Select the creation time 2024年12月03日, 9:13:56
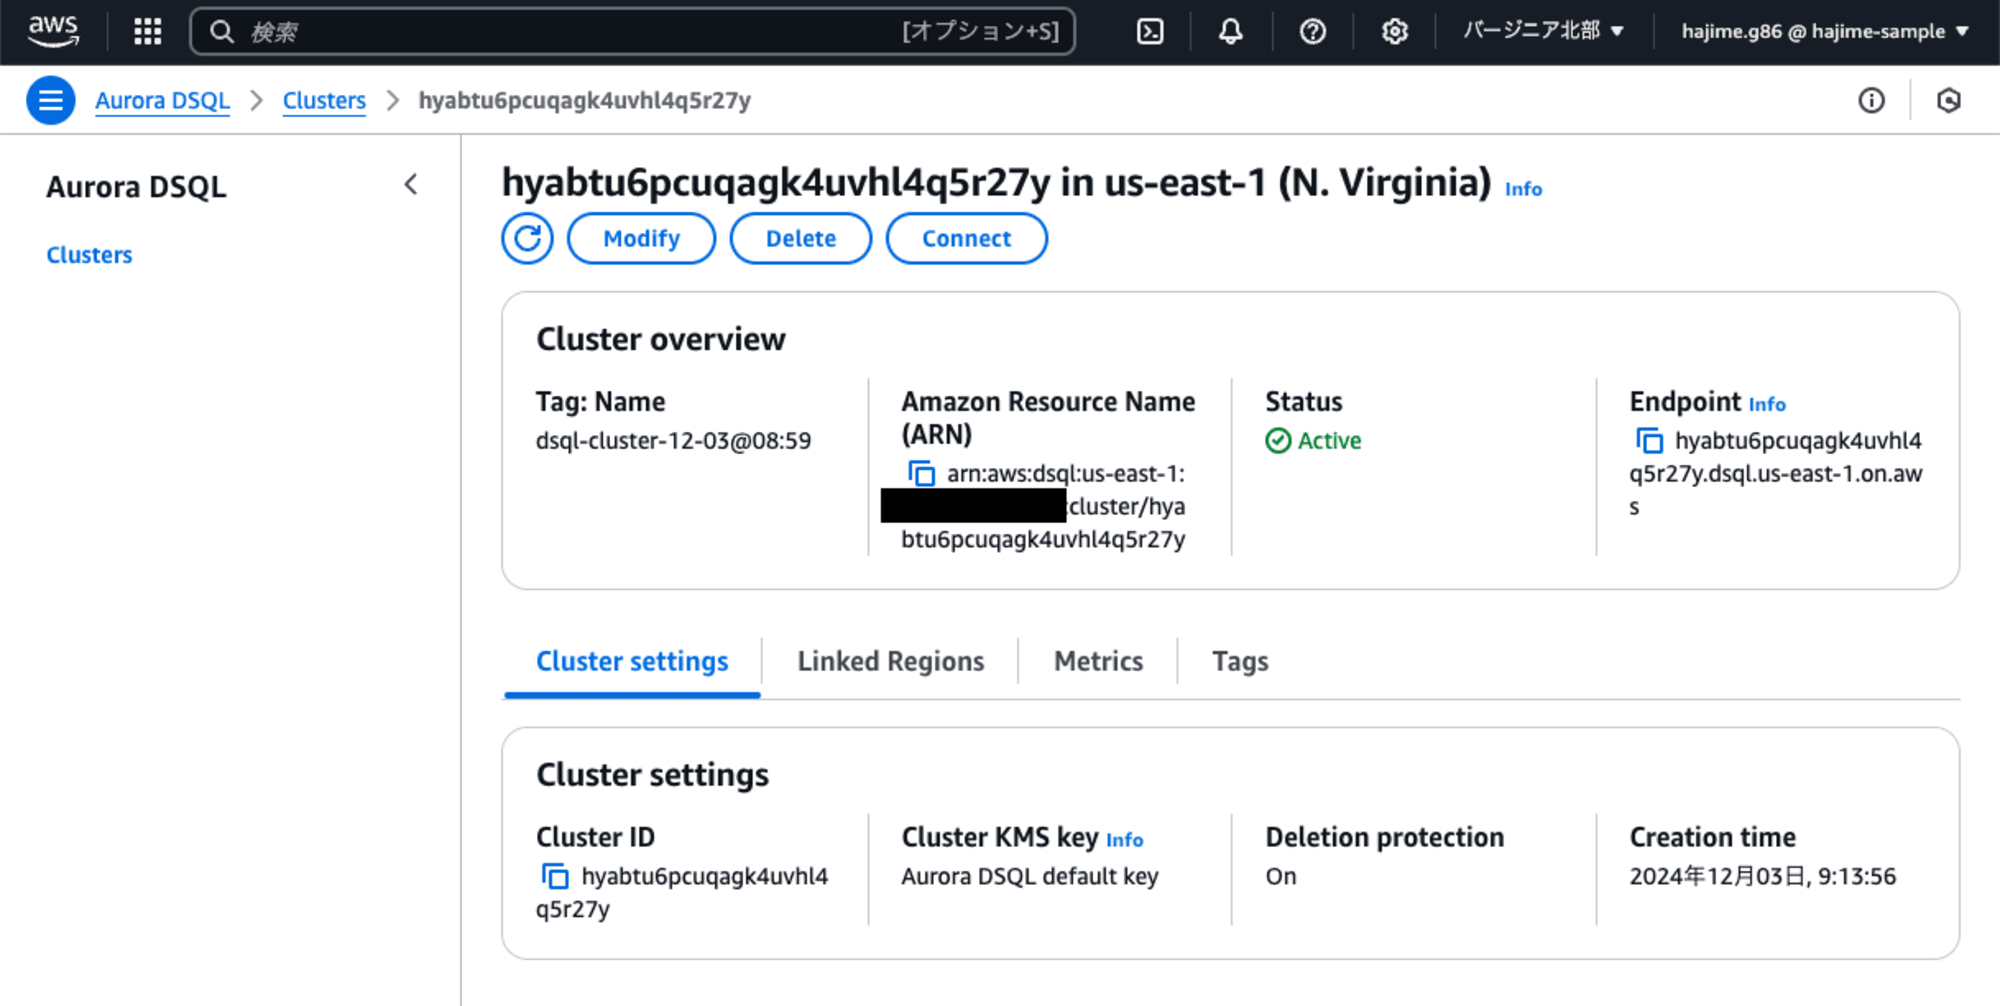2000x1006 pixels. tap(1762, 876)
